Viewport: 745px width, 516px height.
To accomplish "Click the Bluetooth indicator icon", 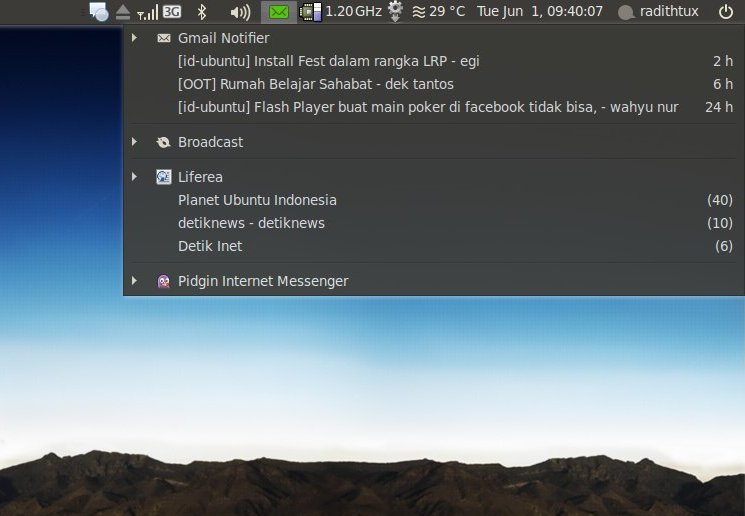I will pyautogui.click(x=202, y=12).
